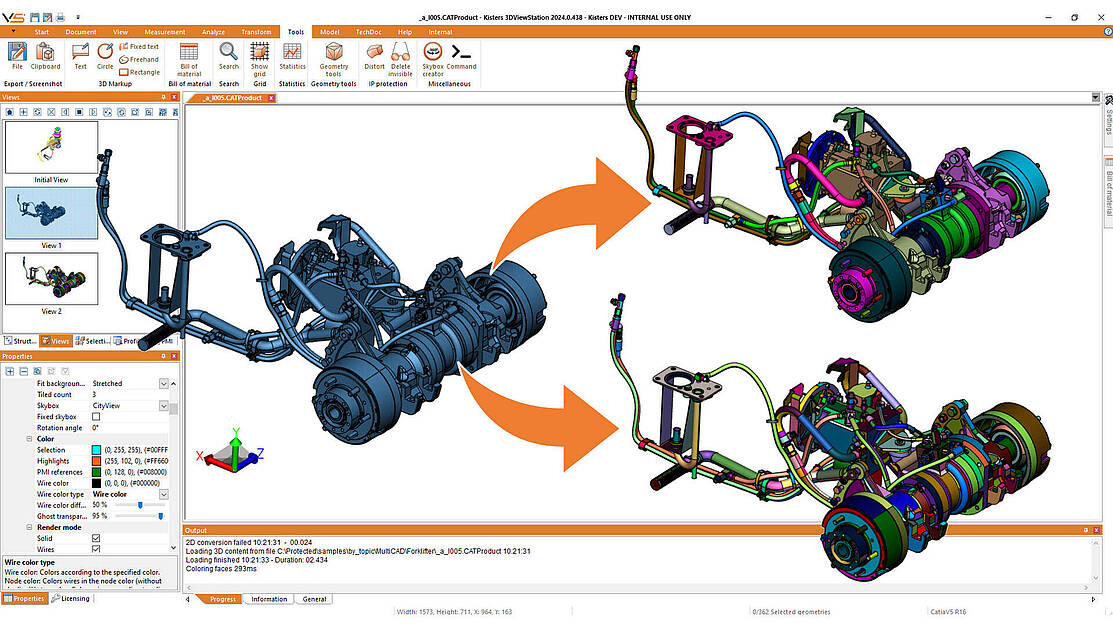Switch to the Selection panel tab
The image size is (1113, 627).
click(92, 342)
